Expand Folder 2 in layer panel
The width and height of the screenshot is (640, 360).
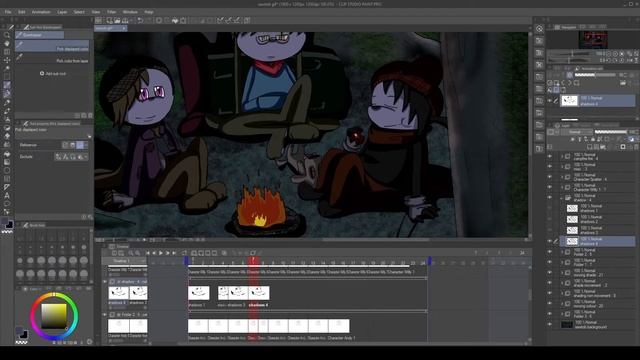point(562,252)
